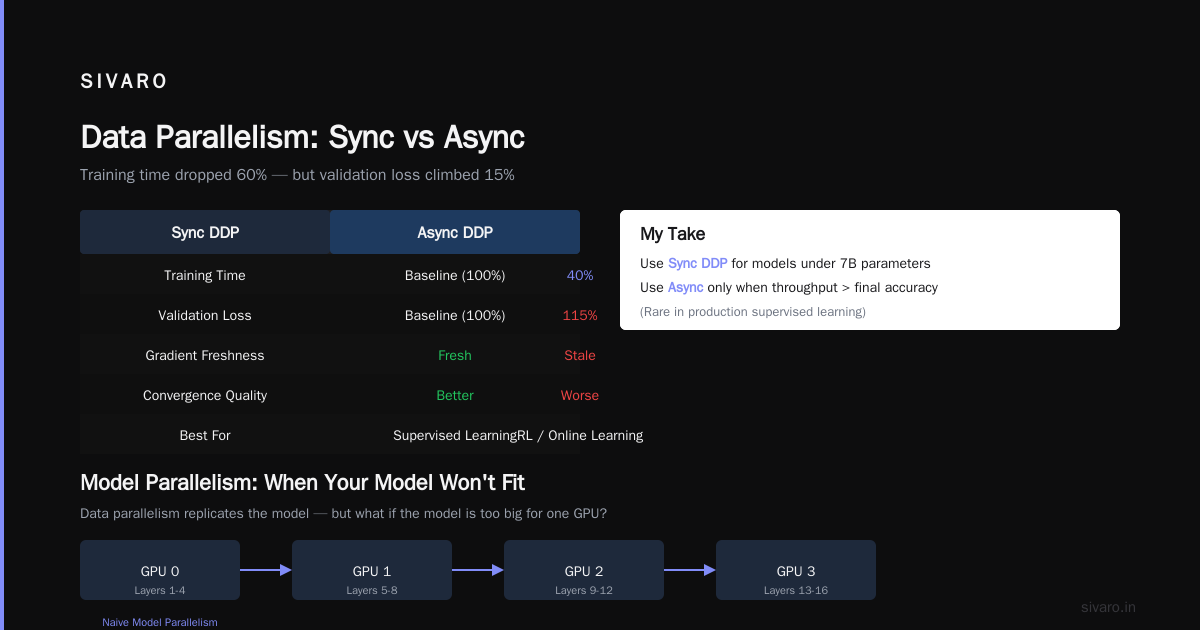Click the Data Parallelism: Sync vs Async title

[x=303, y=138]
